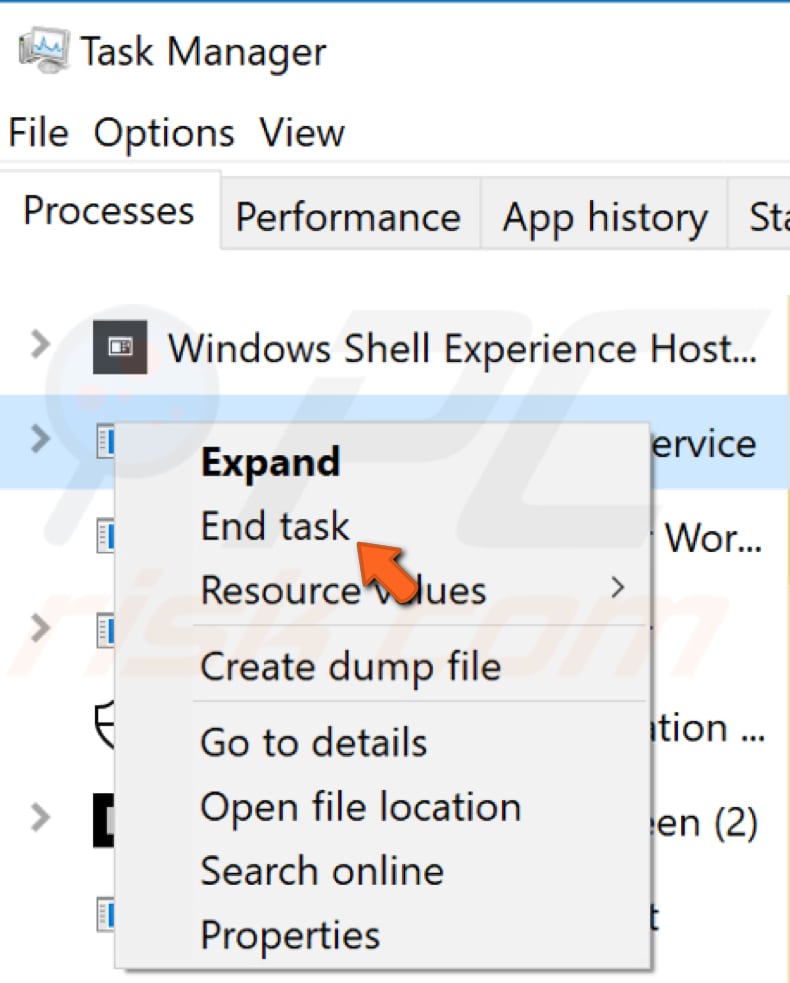Image resolution: width=790 pixels, height=983 pixels.
Task: Click Search online in the context menu
Action: pyautogui.click(x=321, y=871)
